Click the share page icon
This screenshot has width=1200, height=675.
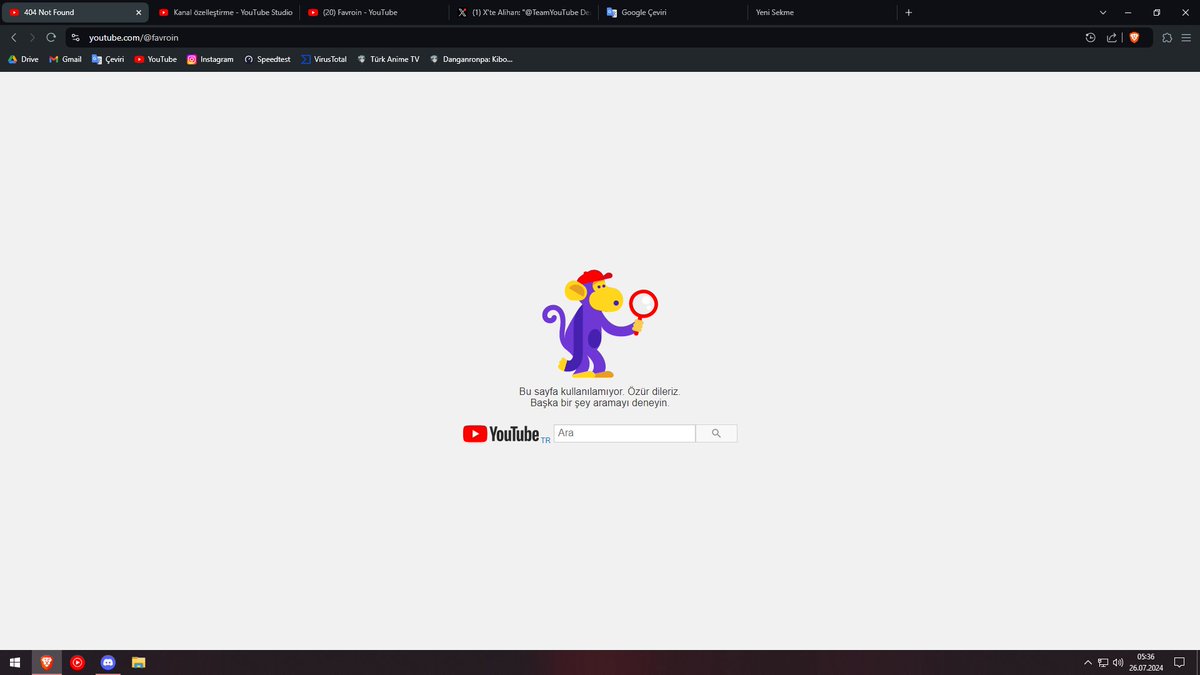point(1112,37)
